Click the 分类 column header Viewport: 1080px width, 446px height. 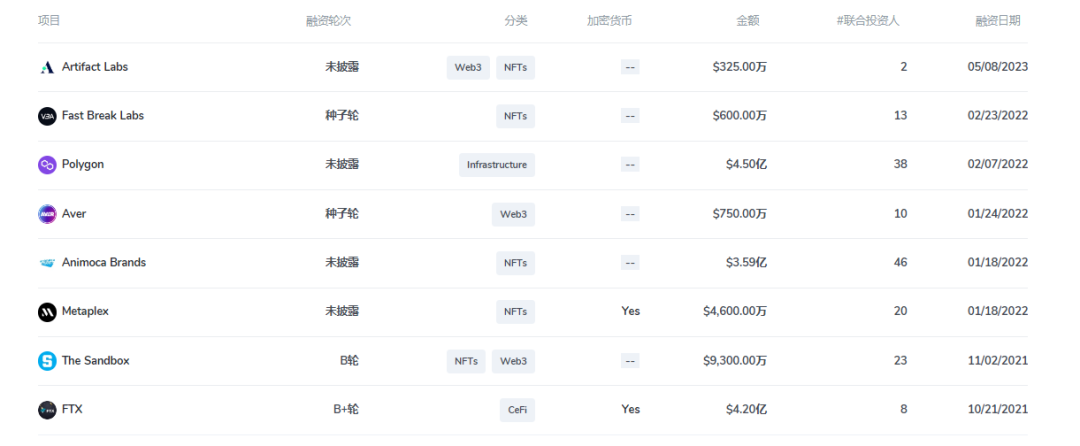point(516,21)
